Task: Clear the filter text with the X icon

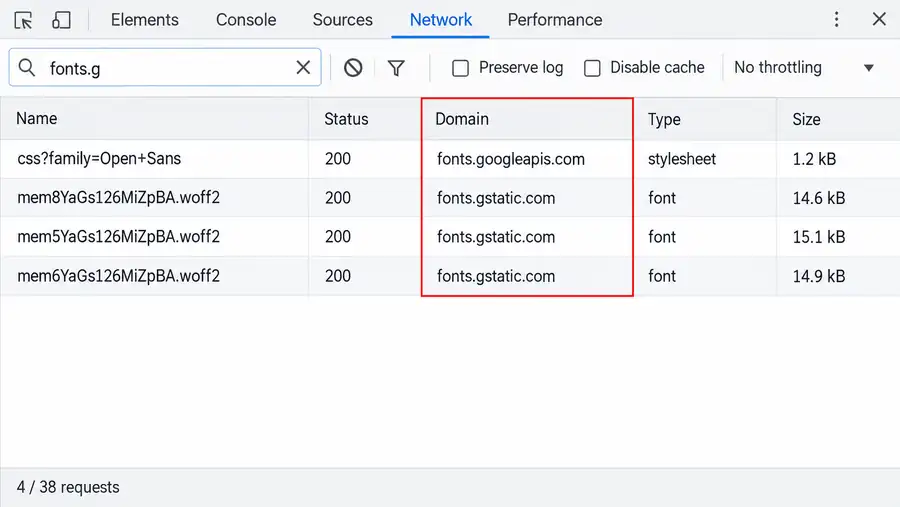Action: click(x=303, y=68)
